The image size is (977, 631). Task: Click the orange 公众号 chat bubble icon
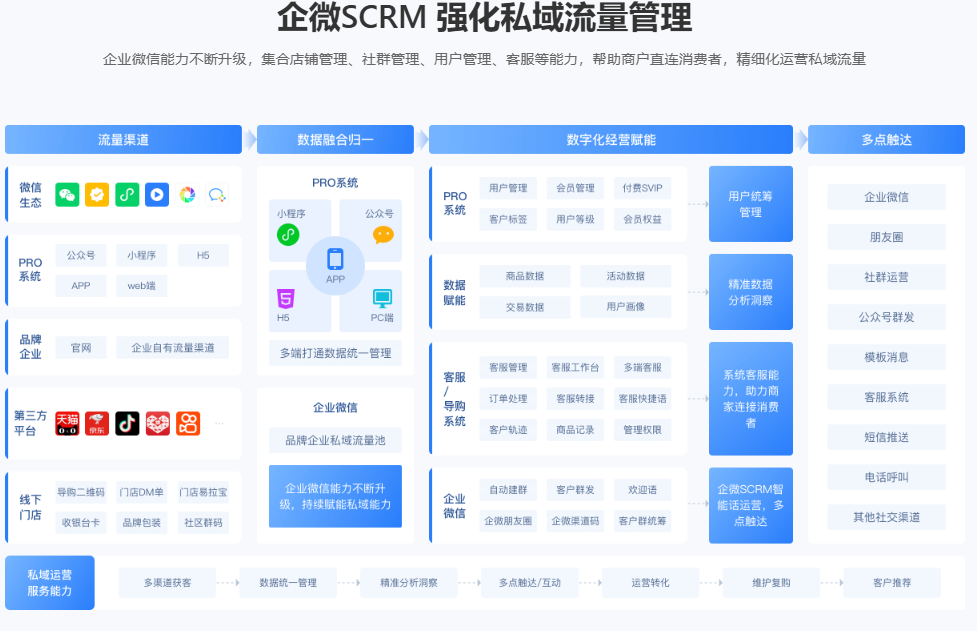[x=383, y=235]
